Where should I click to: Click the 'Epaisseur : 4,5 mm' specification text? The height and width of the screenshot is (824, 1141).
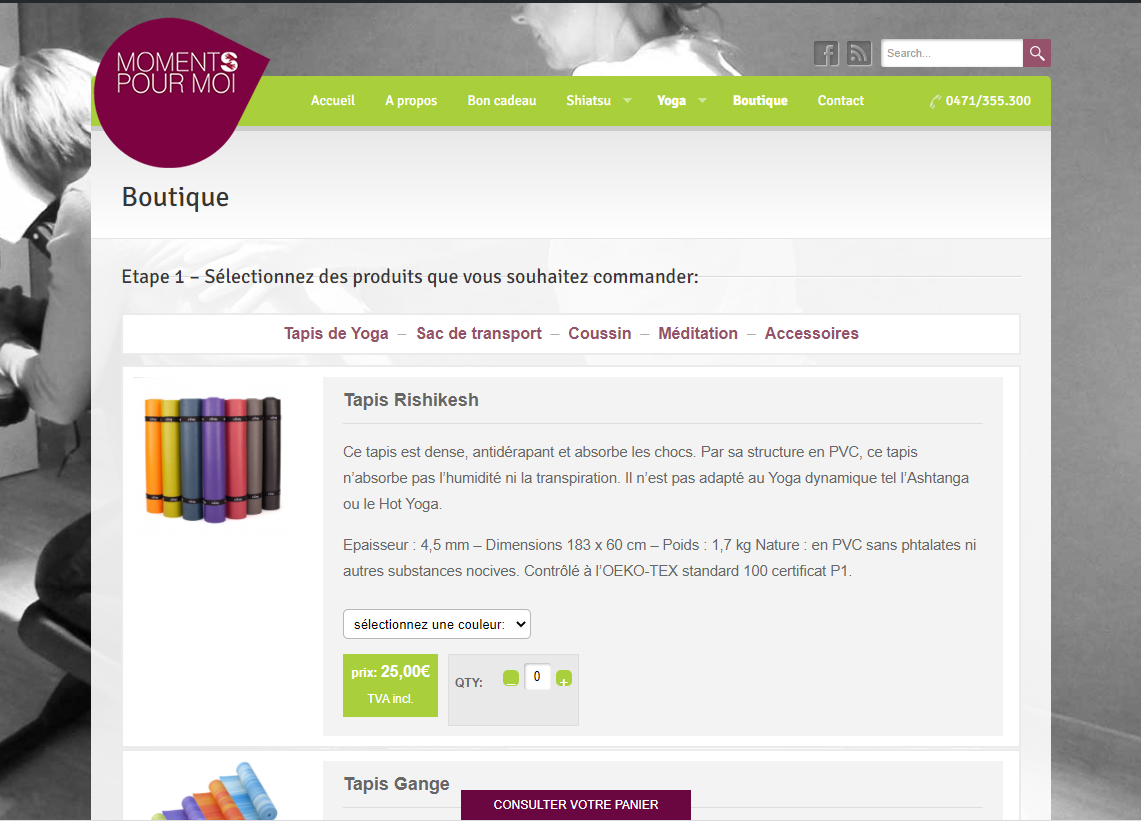[x=659, y=558]
